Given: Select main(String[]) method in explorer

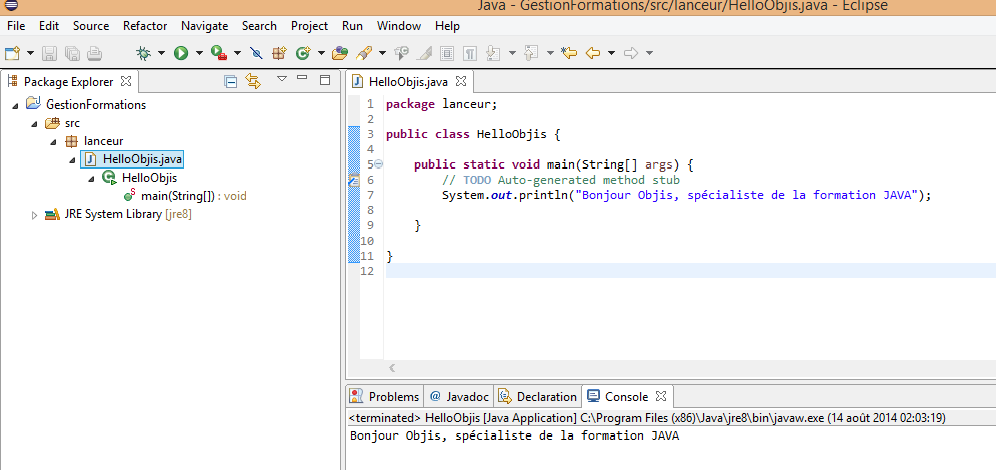Looking at the screenshot, I should tap(177, 196).
